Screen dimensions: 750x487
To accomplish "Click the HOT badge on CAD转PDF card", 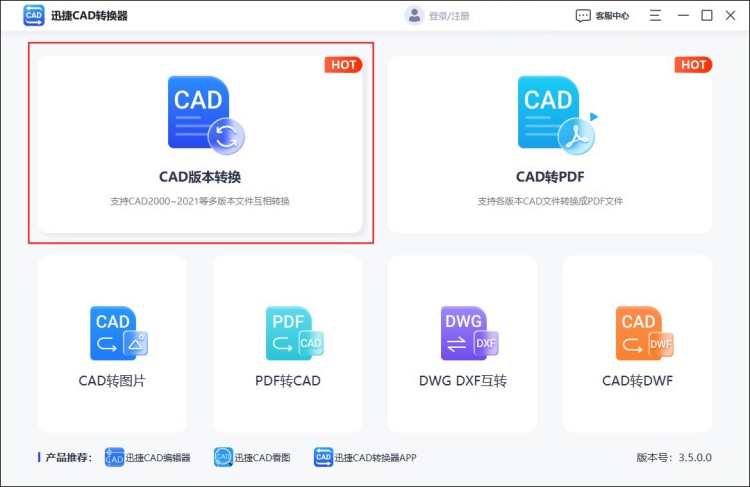I will point(693,65).
